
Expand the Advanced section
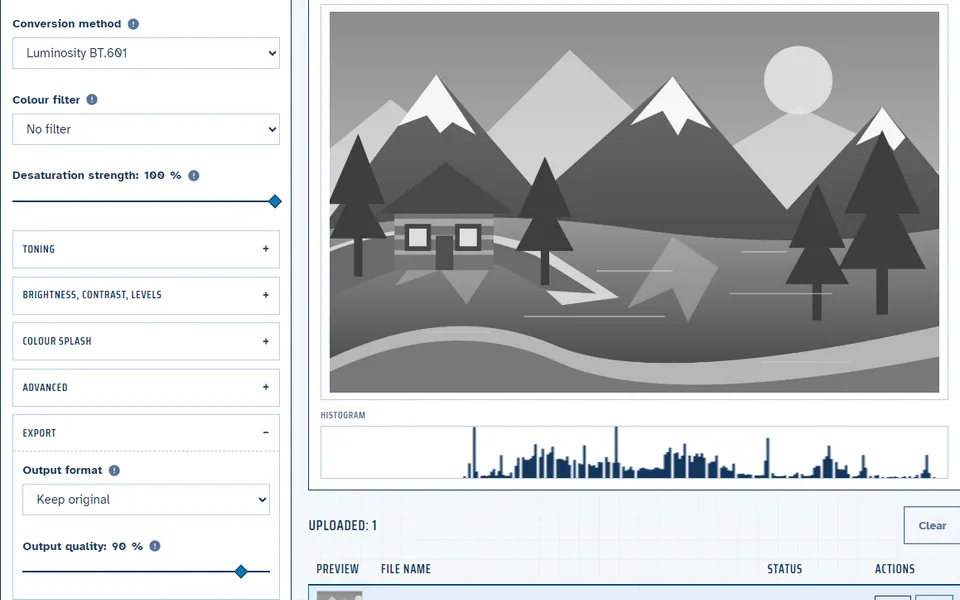pyautogui.click(x=146, y=387)
